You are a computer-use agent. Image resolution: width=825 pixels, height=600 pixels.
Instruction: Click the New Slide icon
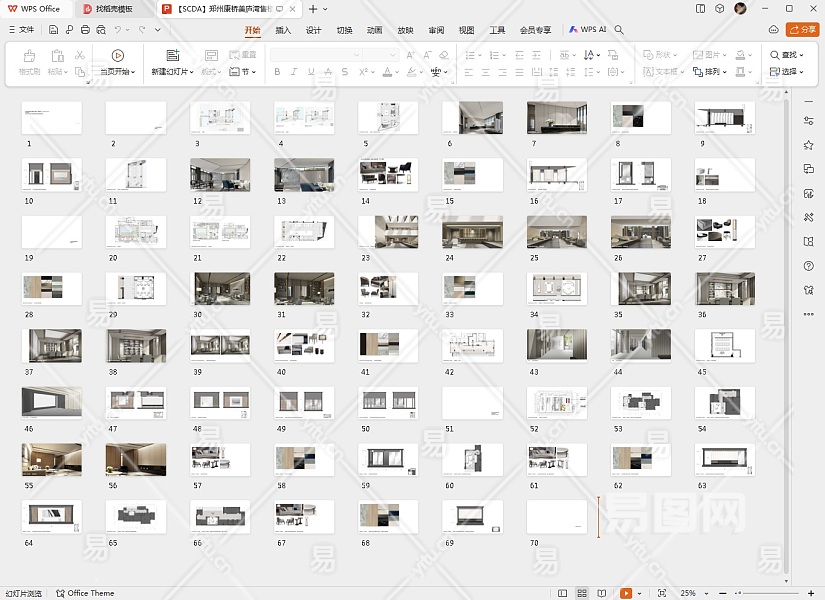(x=172, y=56)
